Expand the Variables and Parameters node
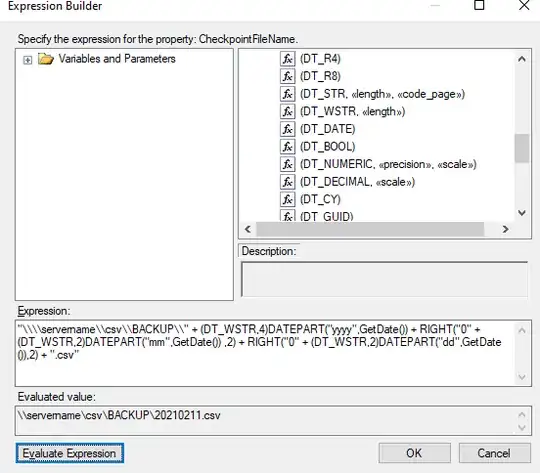This screenshot has width=540, height=473. coord(27,60)
